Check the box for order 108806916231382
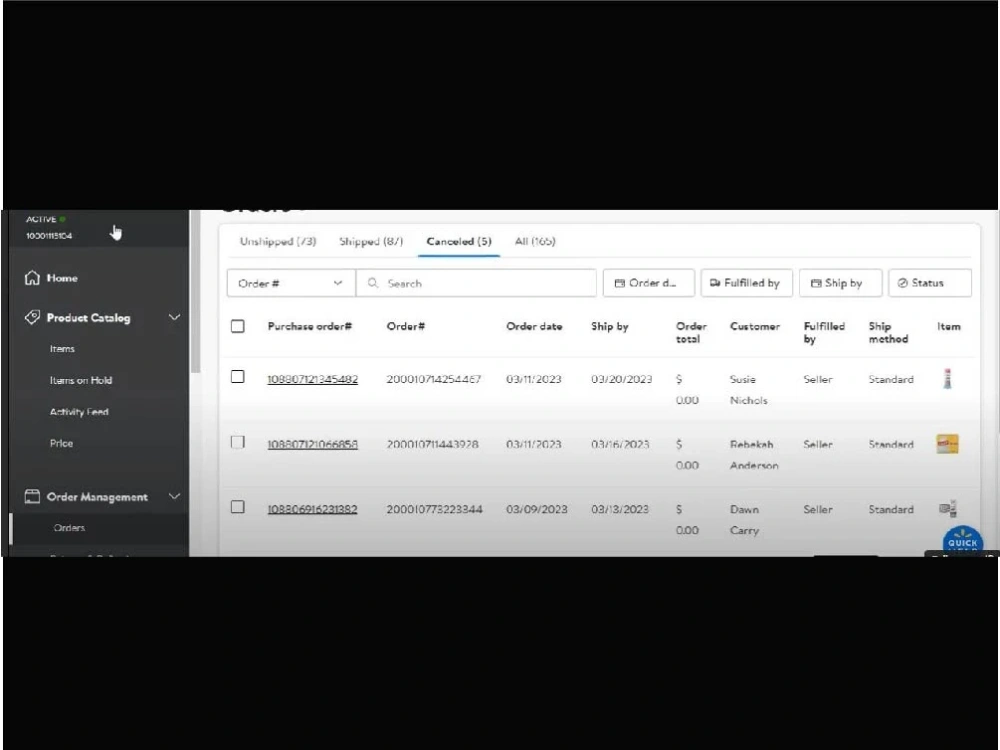This screenshot has height=750, width=1000. coord(238,506)
